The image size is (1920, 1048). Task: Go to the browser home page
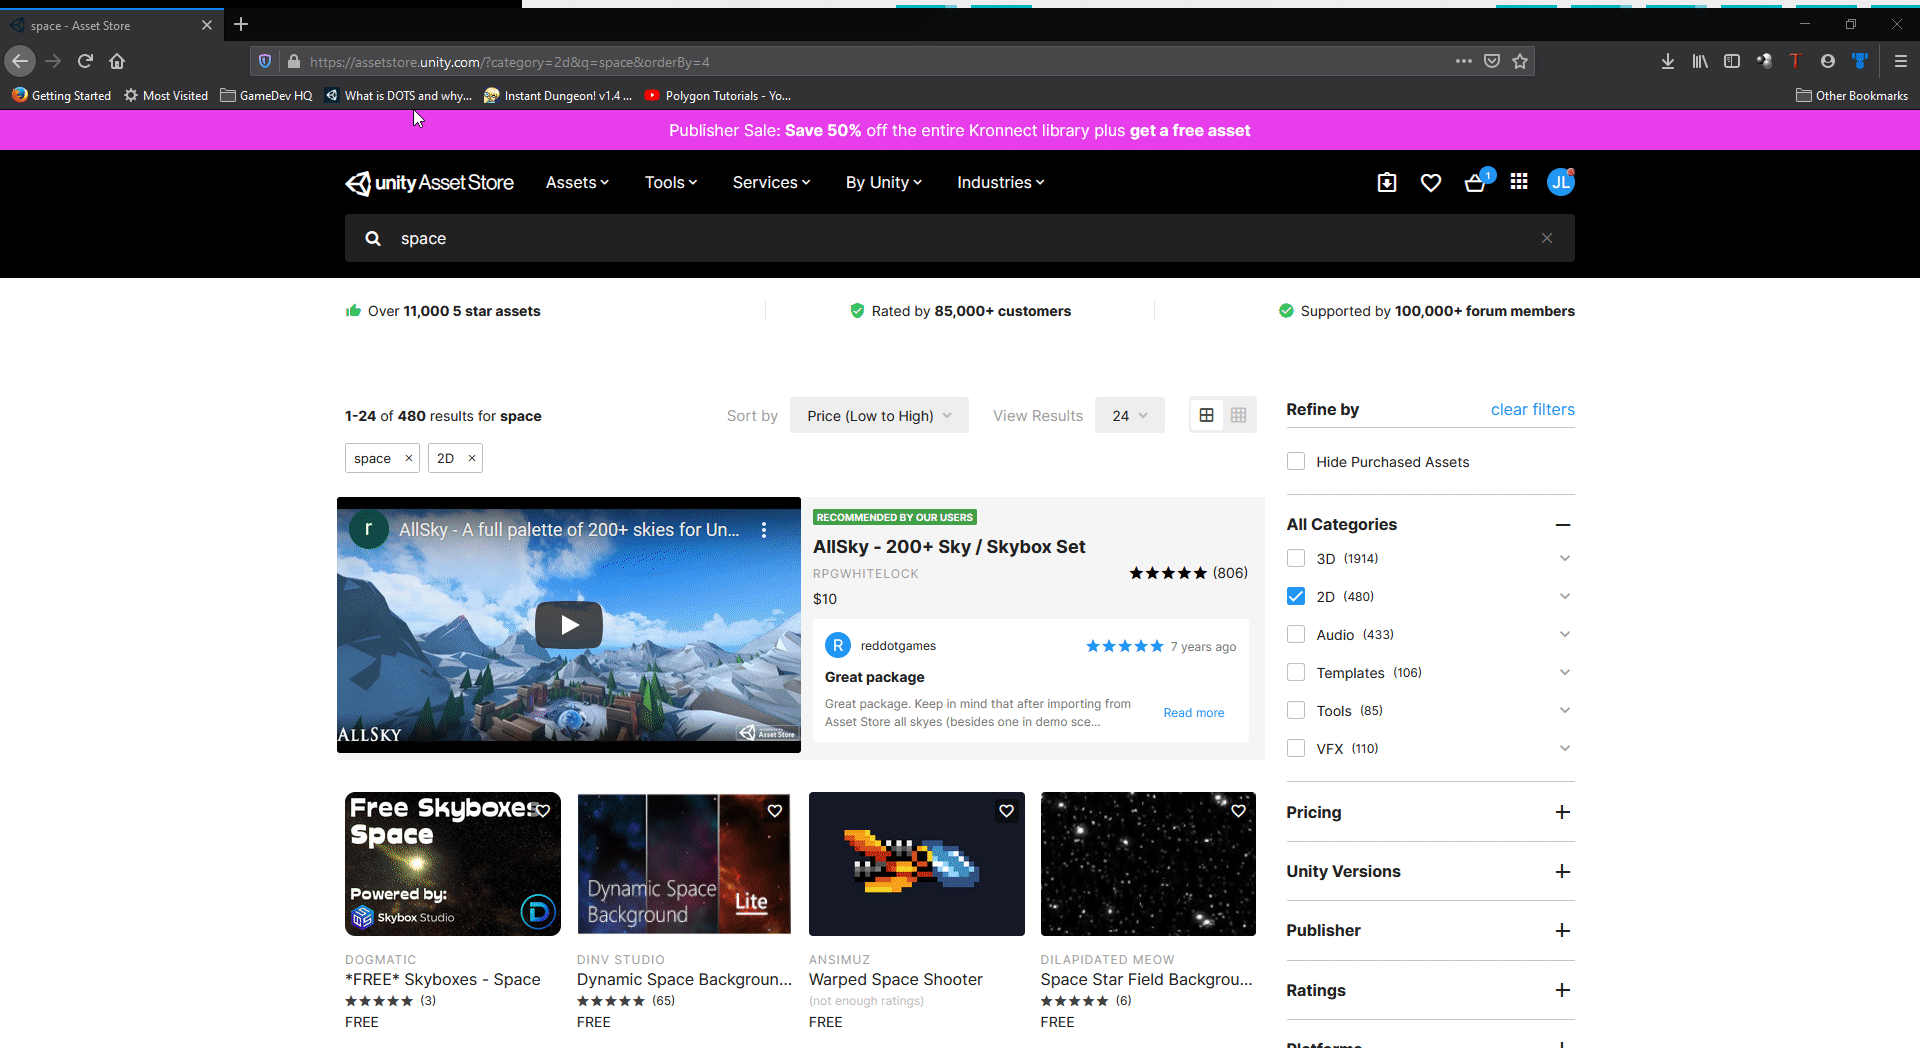tap(117, 61)
